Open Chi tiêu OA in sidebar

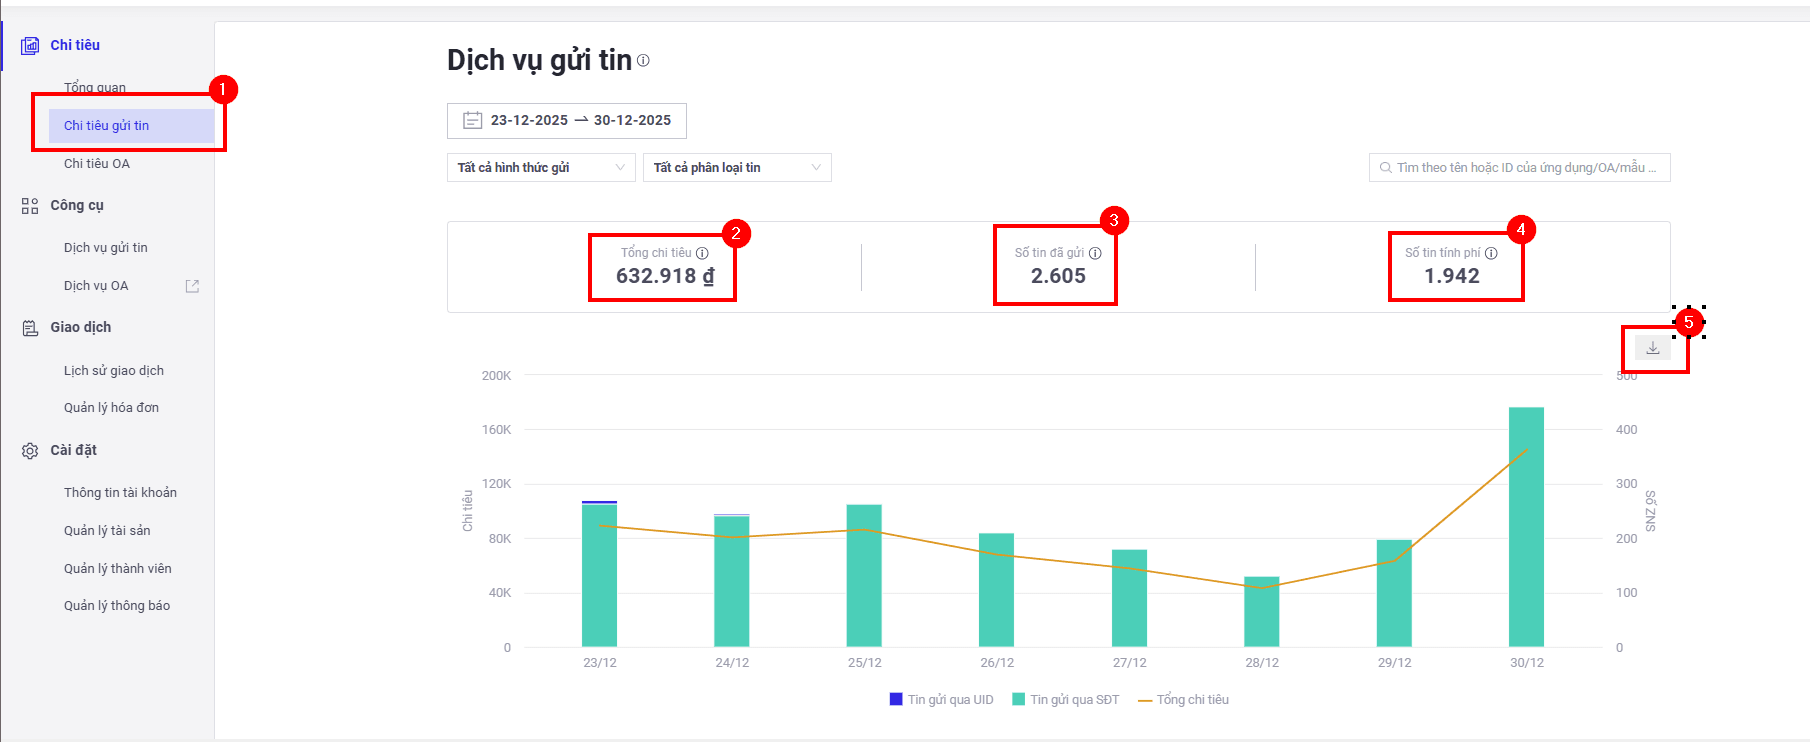tap(97, 163)
